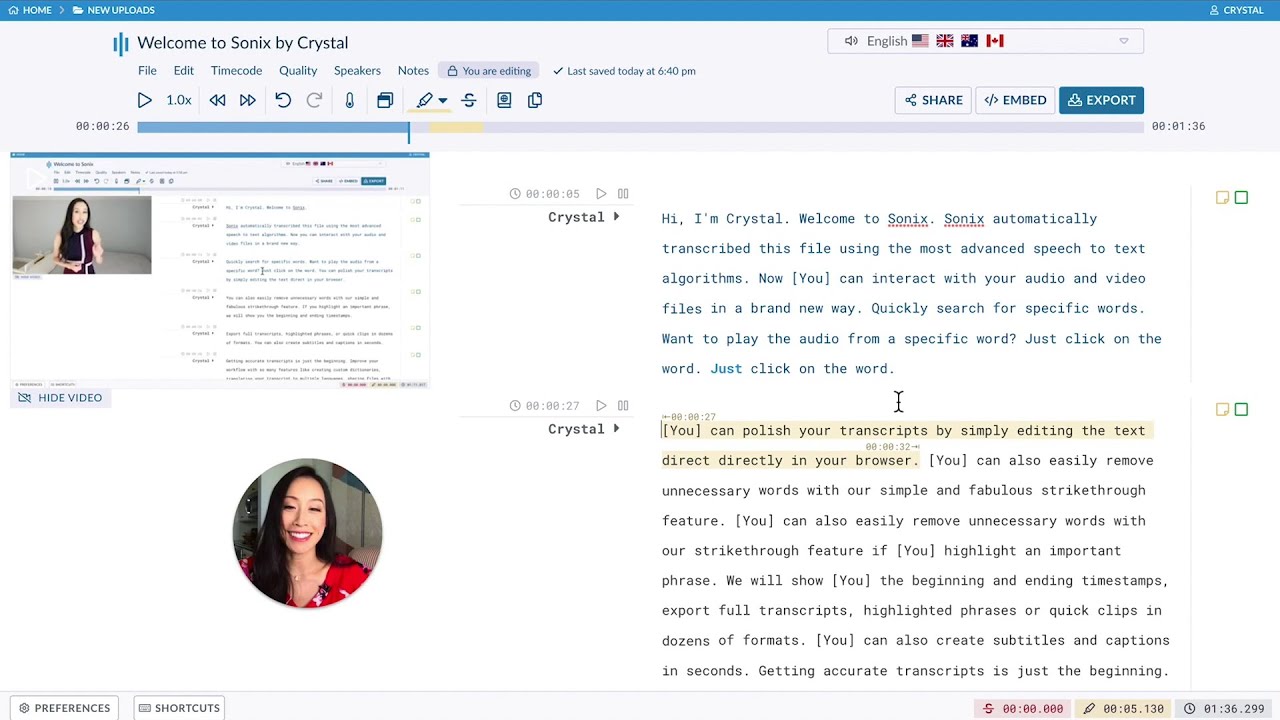The image size is (1280, 720).
Task: Hide the video panel
Action: coord(61,398)
